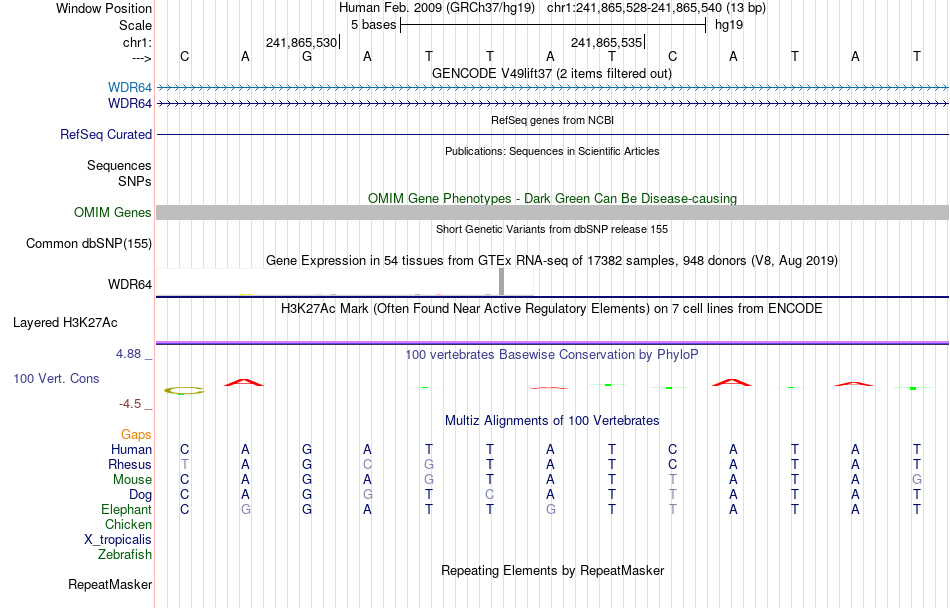This screenshot has width=950, height=608.
Task: Click the RefSeq Curated intron line
Action: click(552, 134)
